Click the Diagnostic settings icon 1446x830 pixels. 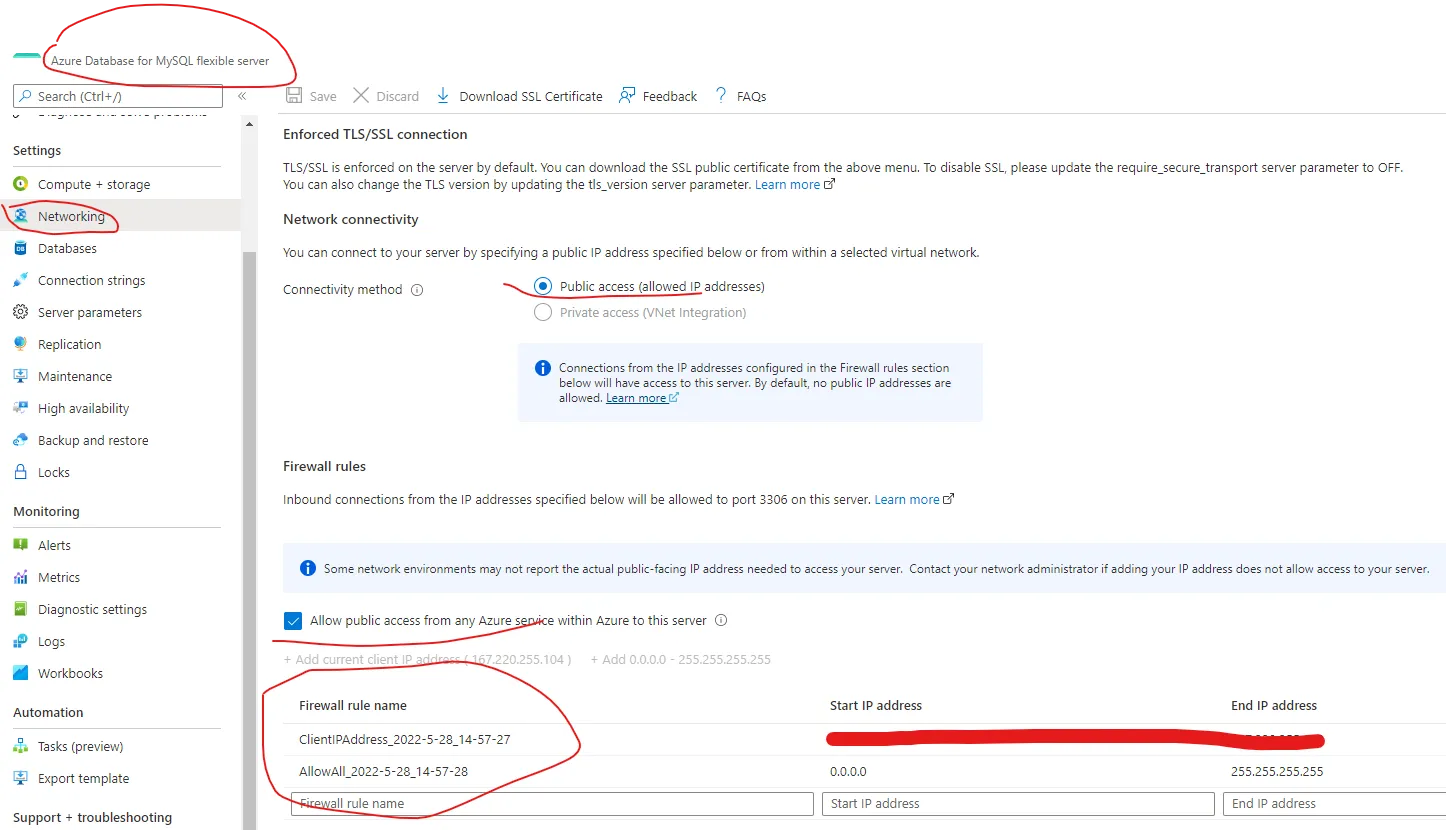click(x=20, y=609)
